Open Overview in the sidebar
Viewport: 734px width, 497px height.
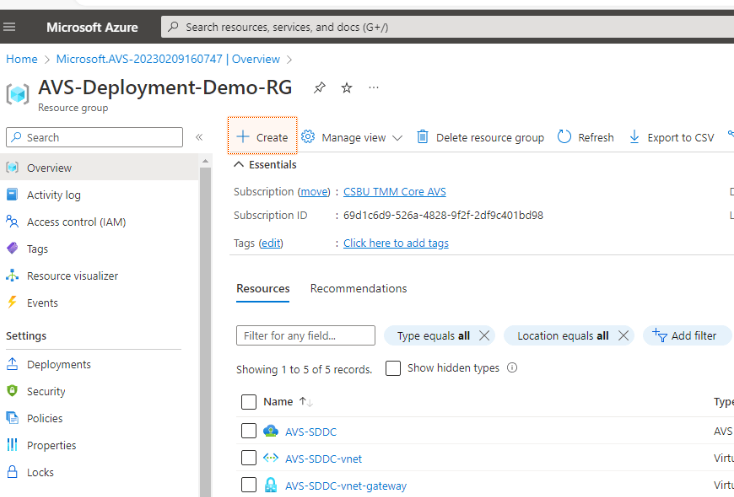click(99, 168)
